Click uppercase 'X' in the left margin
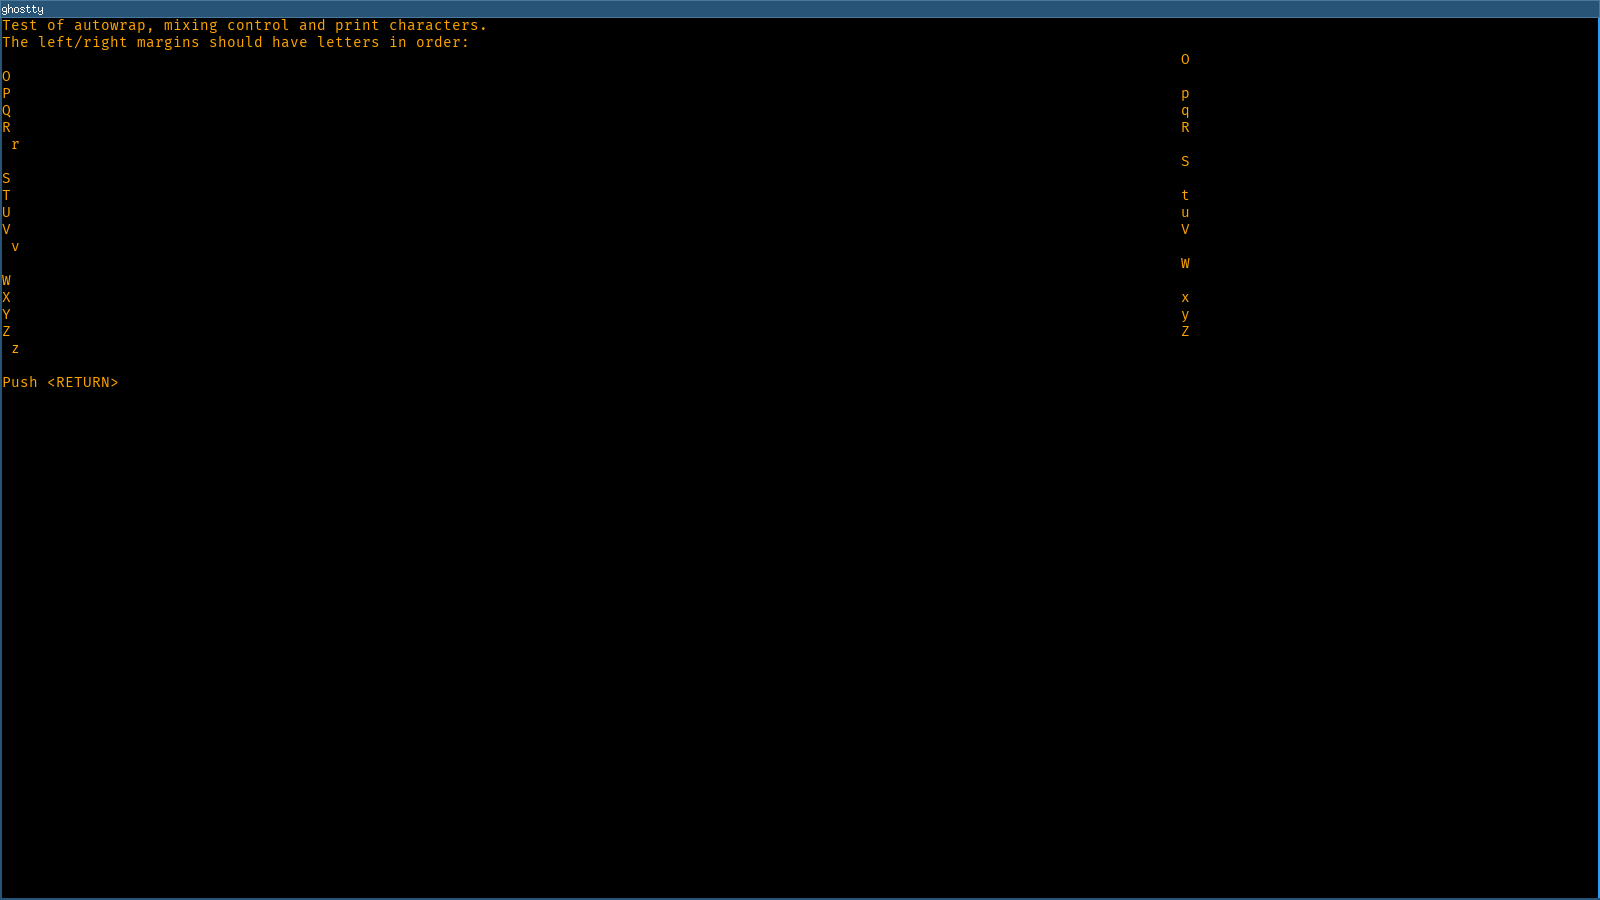The width and height of the screenshot is (1600, 900). (6, 297)
